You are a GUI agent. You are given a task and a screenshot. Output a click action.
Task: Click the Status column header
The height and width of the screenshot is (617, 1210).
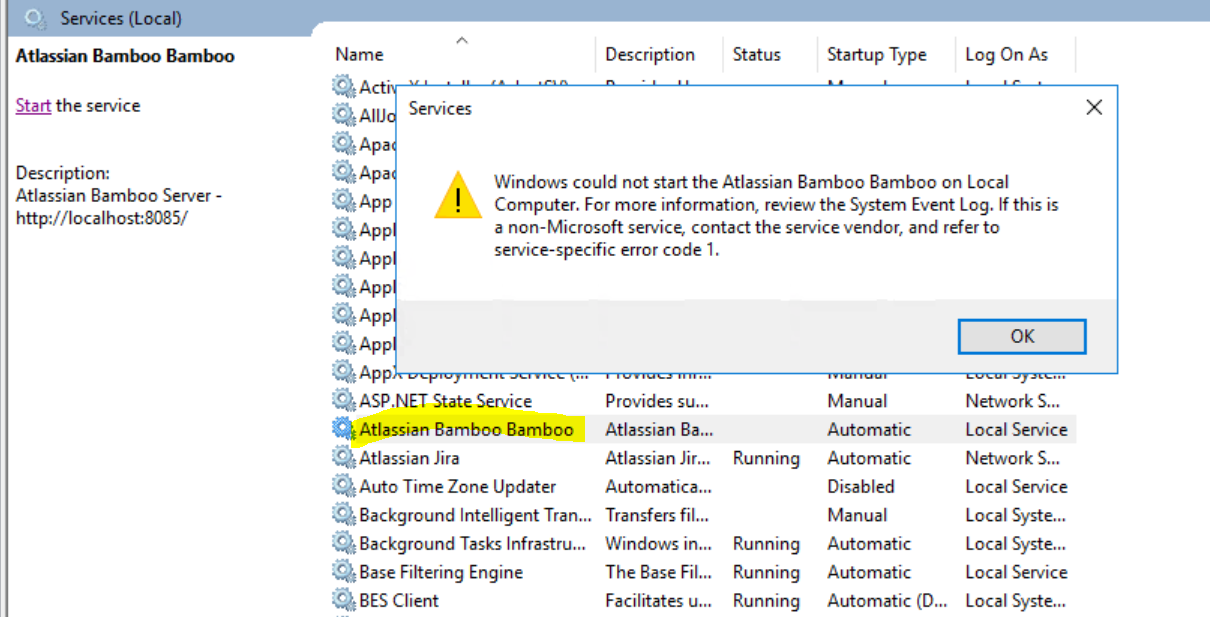click(x=756, y=55)
